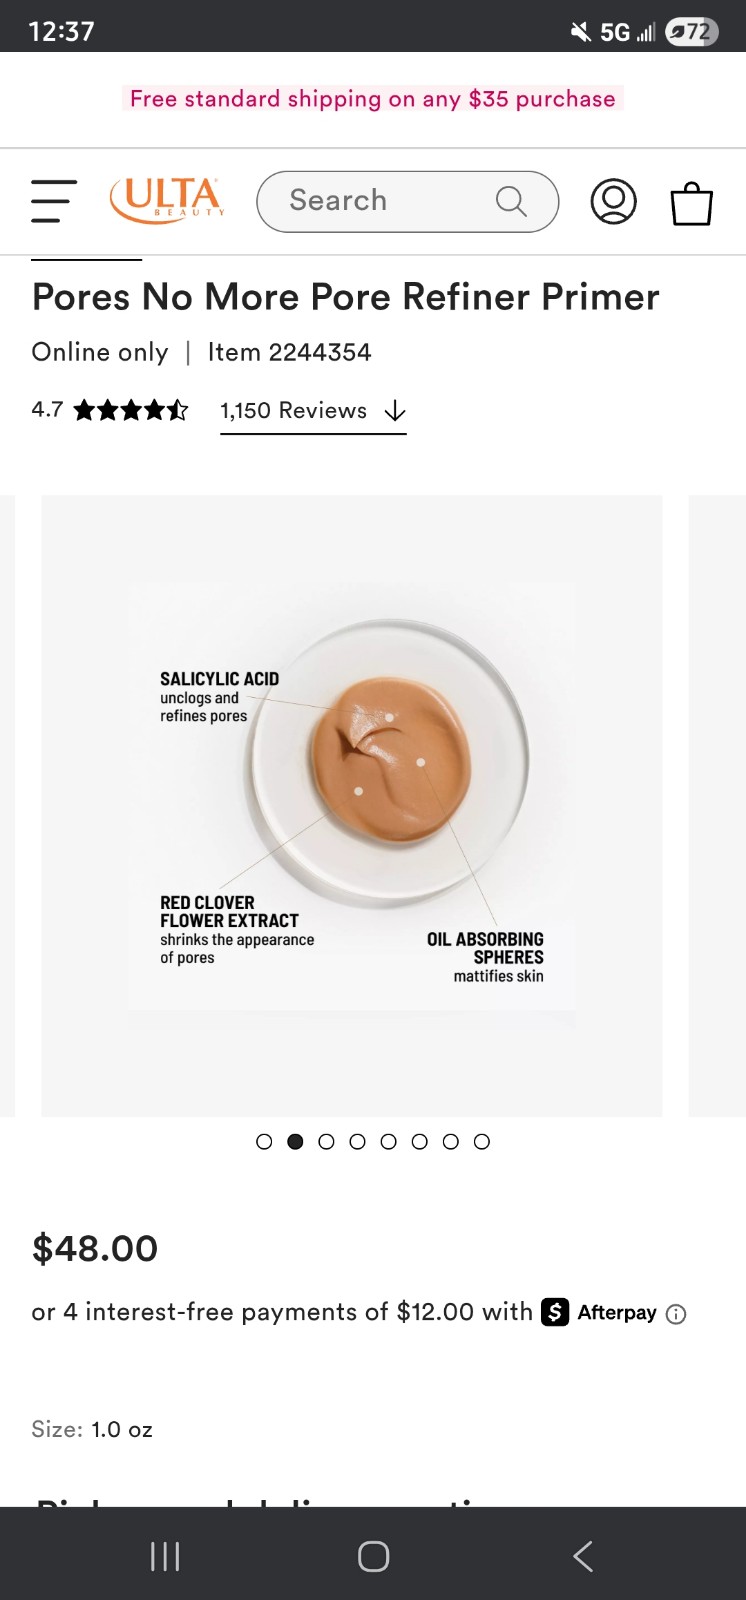Click into the Search field
This screenshot has width=746, height=1600.
coord(408,201)
